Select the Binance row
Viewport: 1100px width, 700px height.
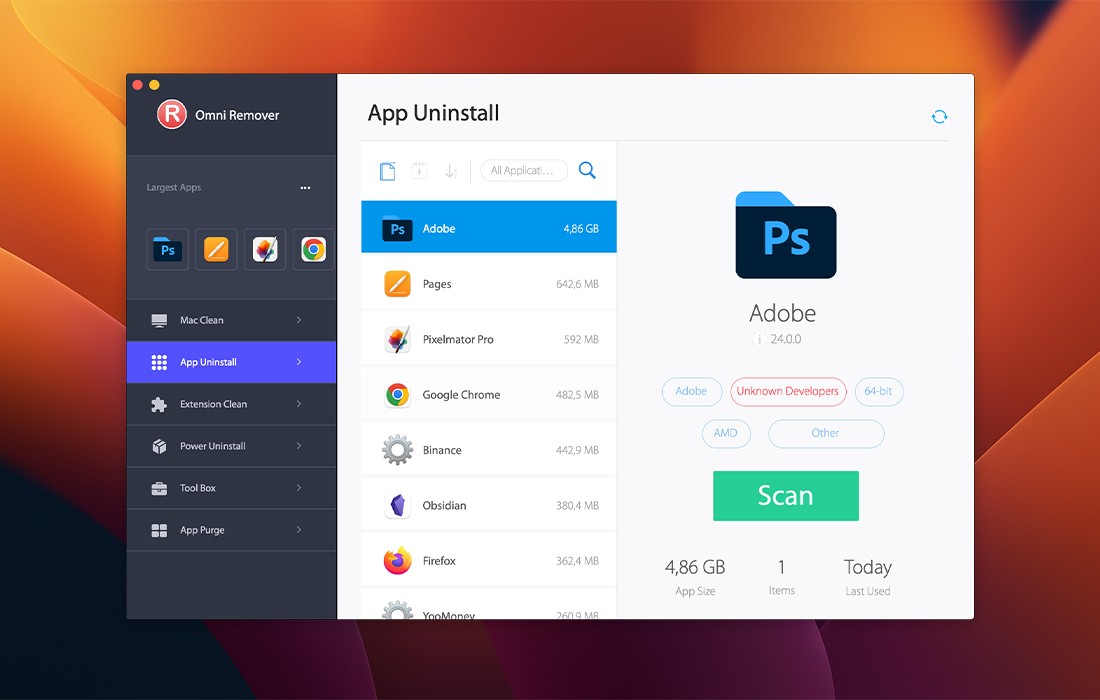pos(489,450)
